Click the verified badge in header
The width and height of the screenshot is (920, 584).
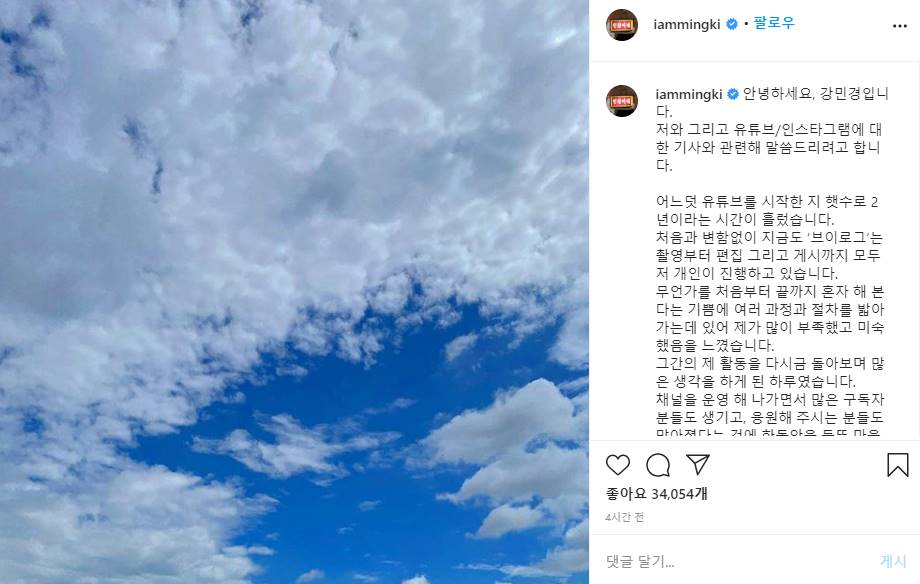point(732,24)
